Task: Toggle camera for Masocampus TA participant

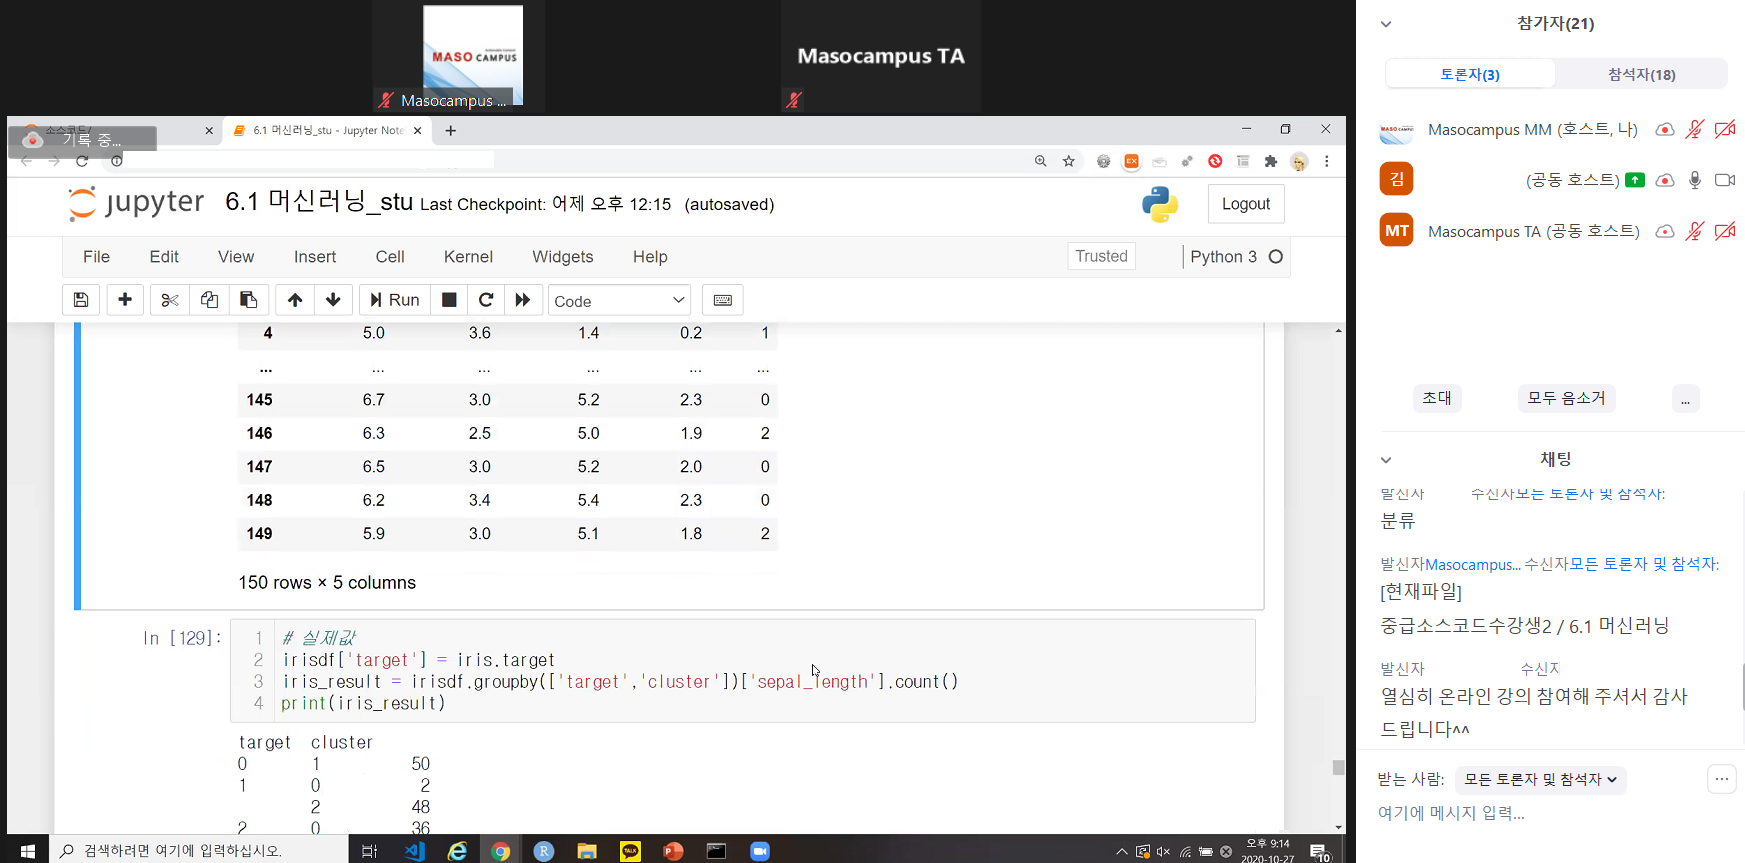Action: [1724, 231]
